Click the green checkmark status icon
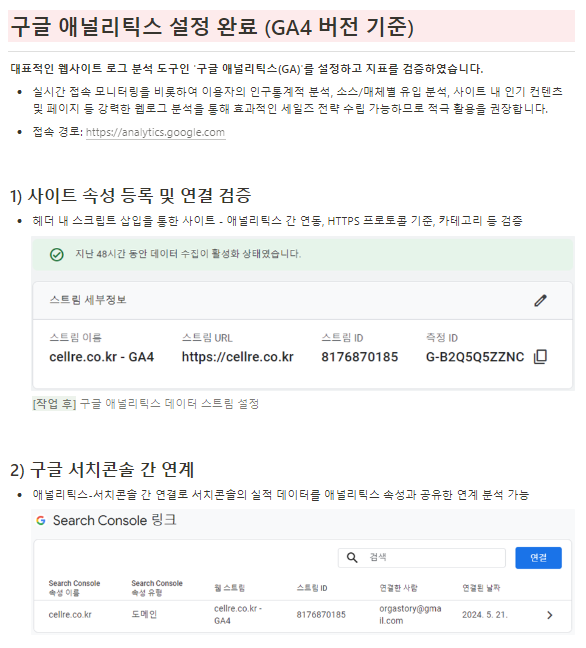Screen dimensions: 586x648 [57, 254]
